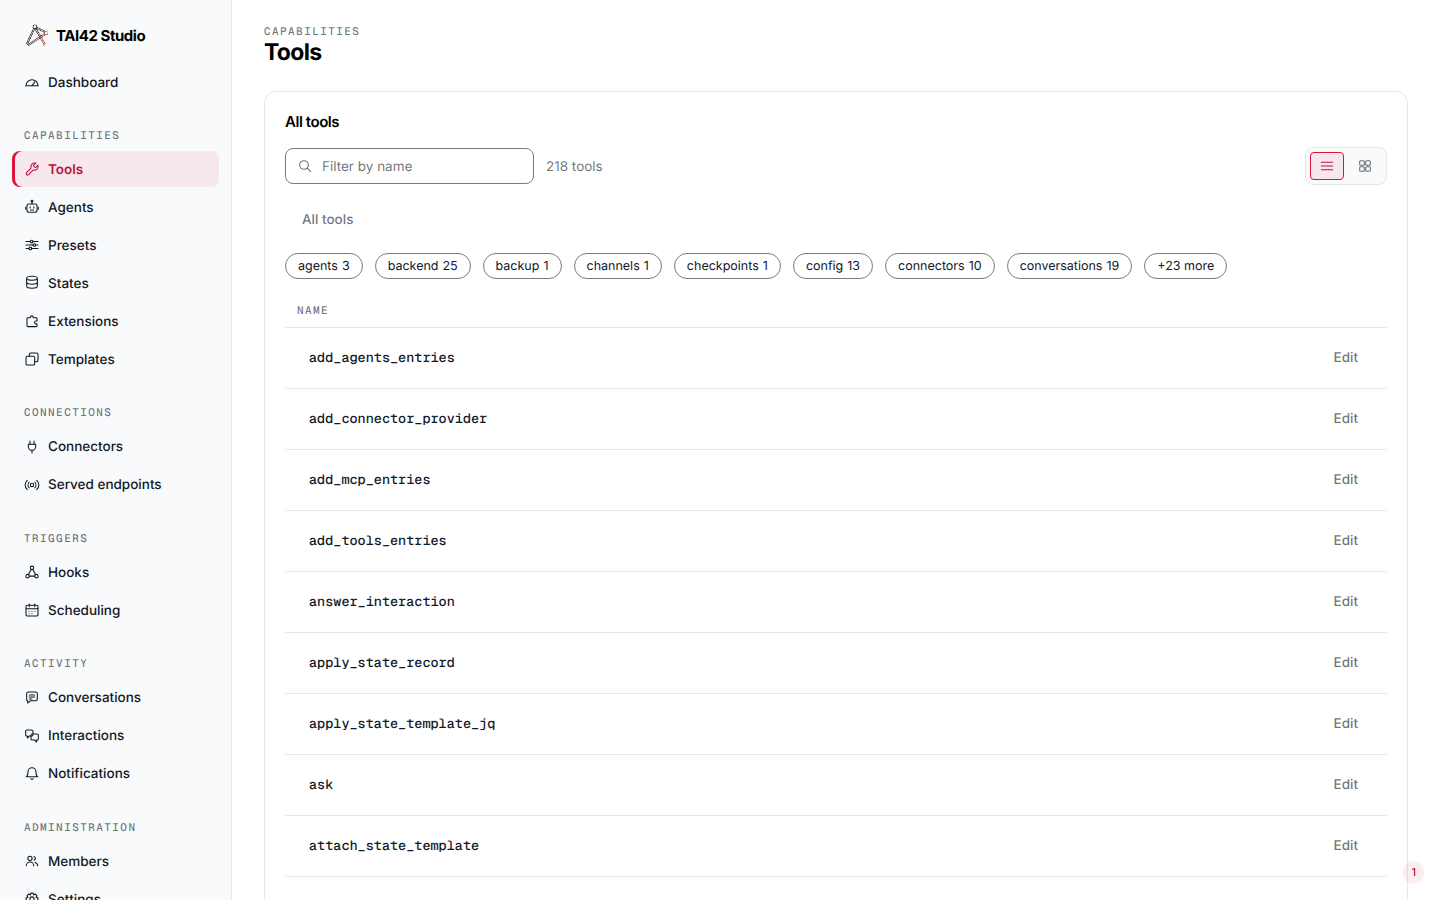This screenshot has height=900, width=1440.
Task: Click the TAI42 Studio logo icon
Action: (36, 36)
